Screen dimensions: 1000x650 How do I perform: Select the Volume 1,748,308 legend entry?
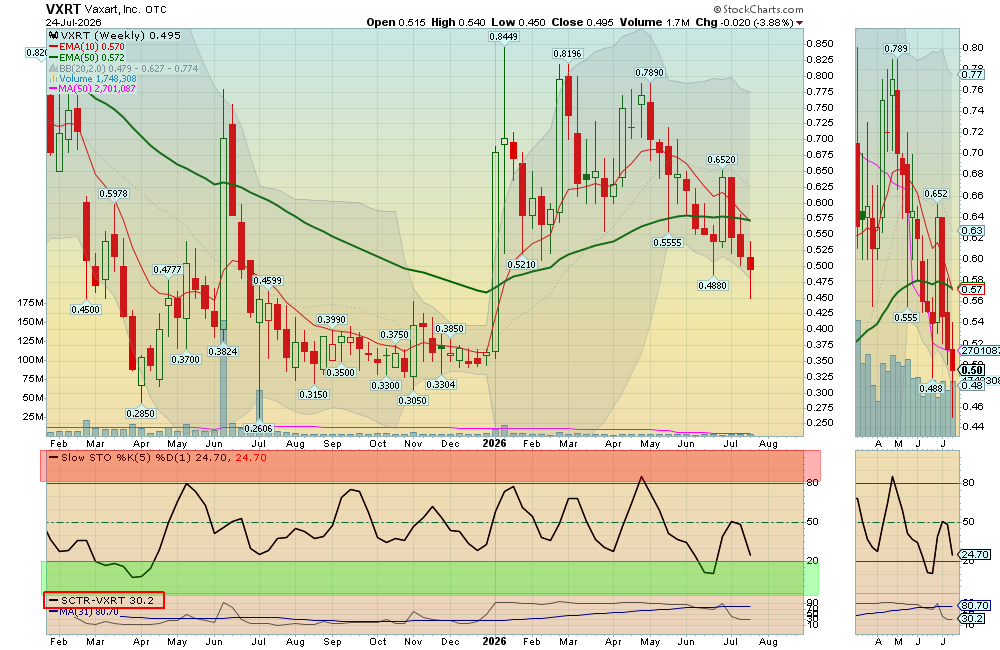click(x=93, y=78)
